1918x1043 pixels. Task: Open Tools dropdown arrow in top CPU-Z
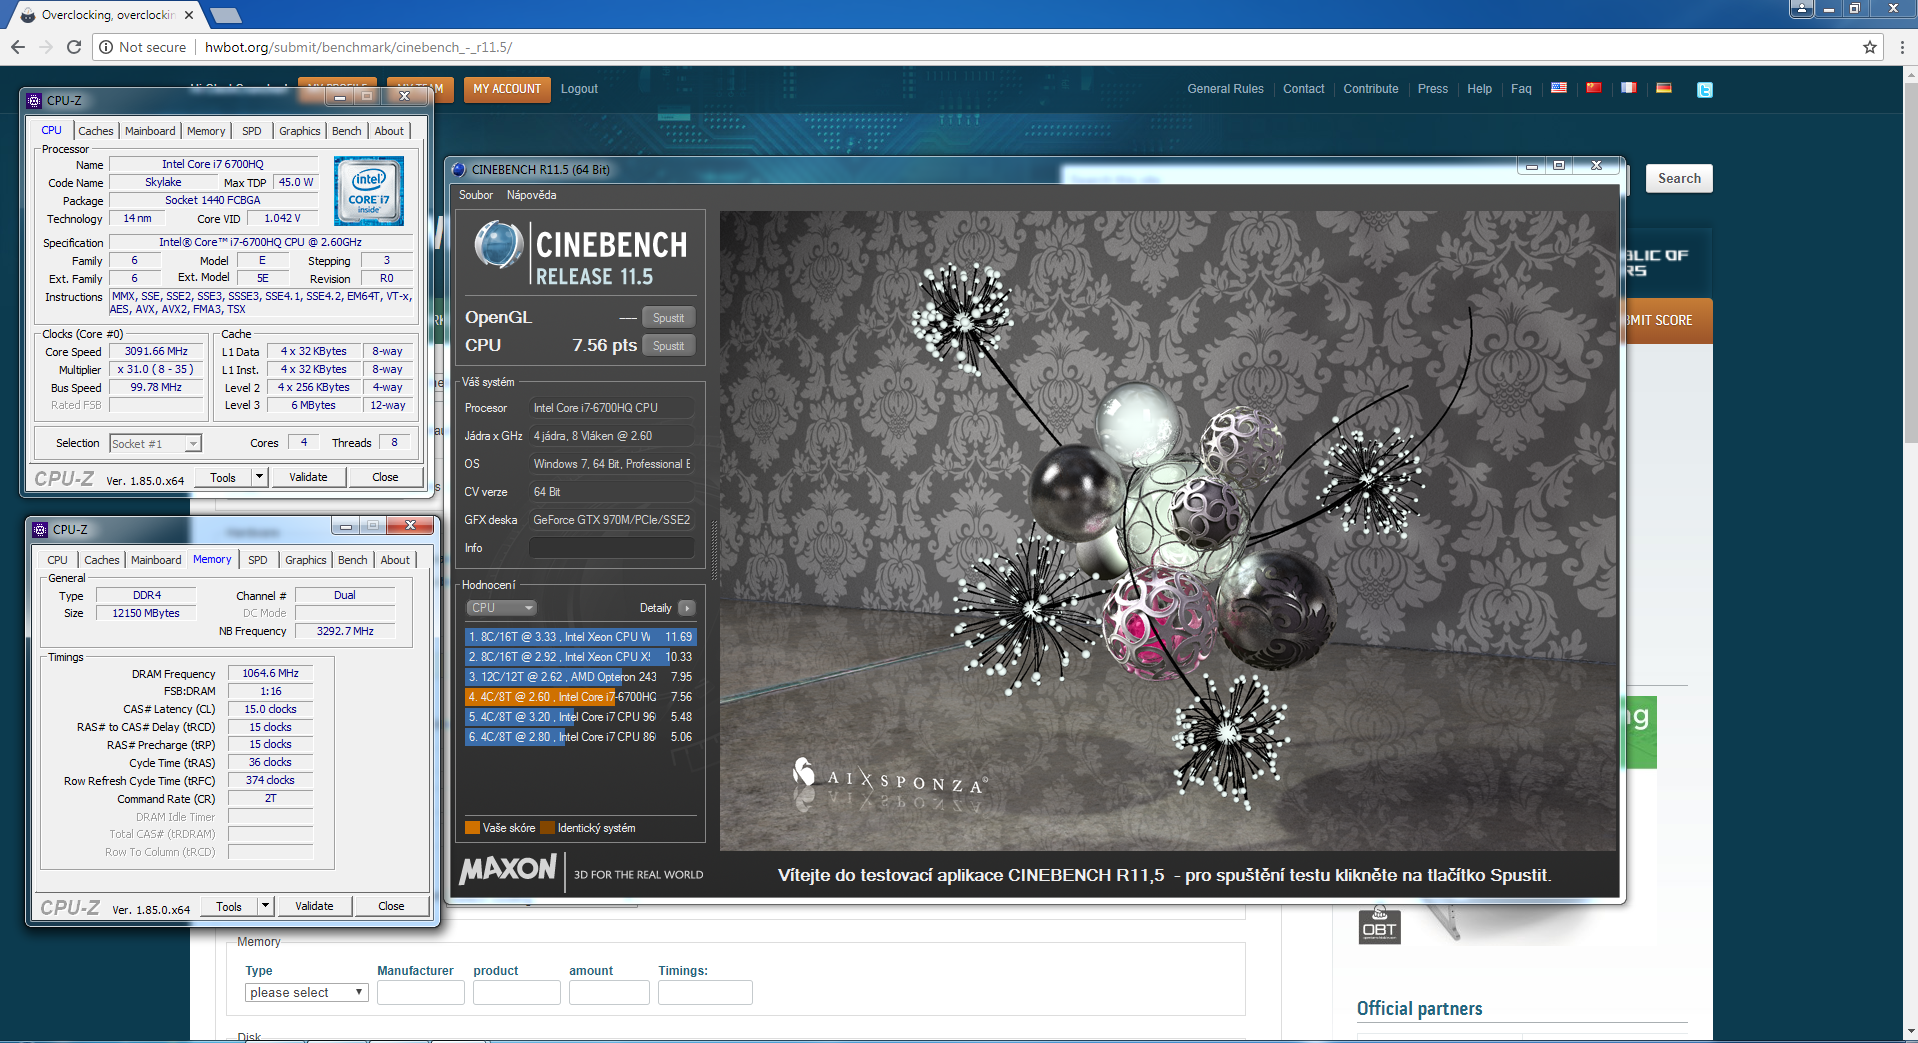tap(259, 477)
